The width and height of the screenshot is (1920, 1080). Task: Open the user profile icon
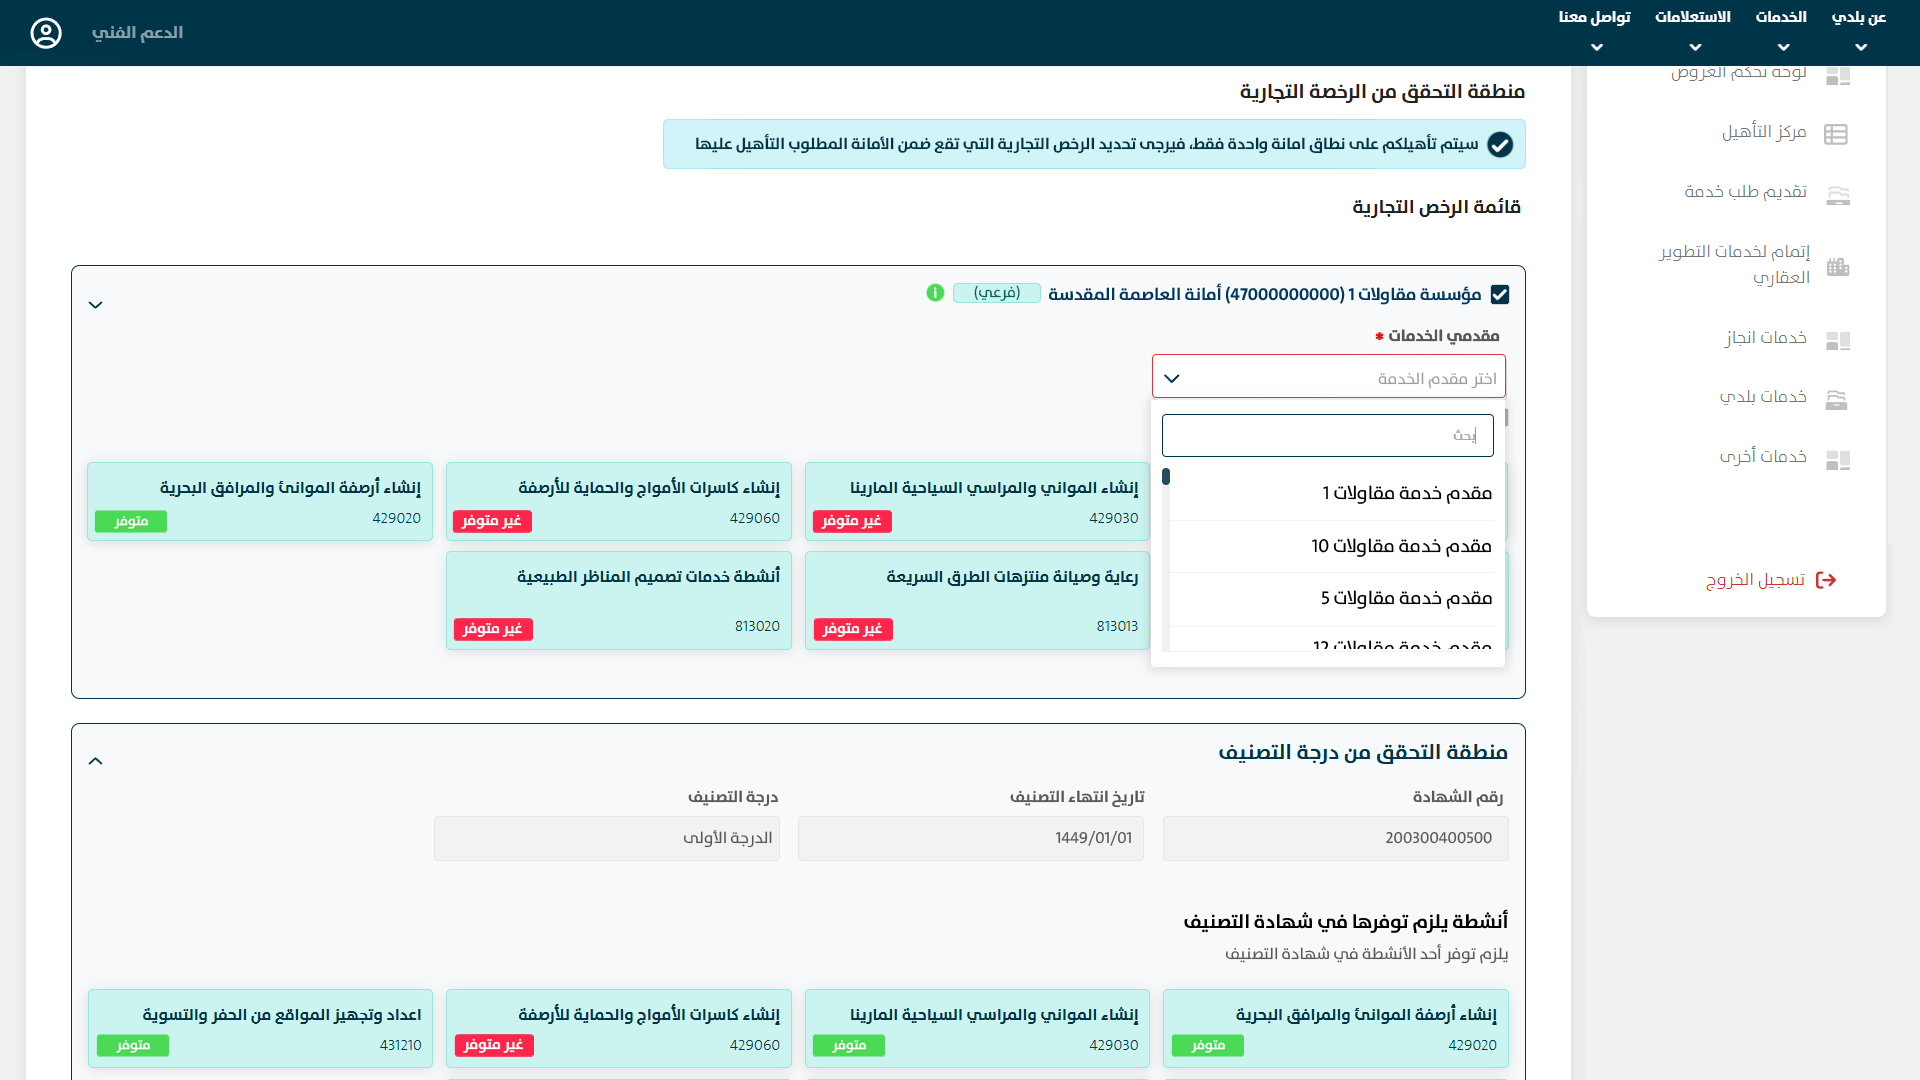[x=46, y=33]
